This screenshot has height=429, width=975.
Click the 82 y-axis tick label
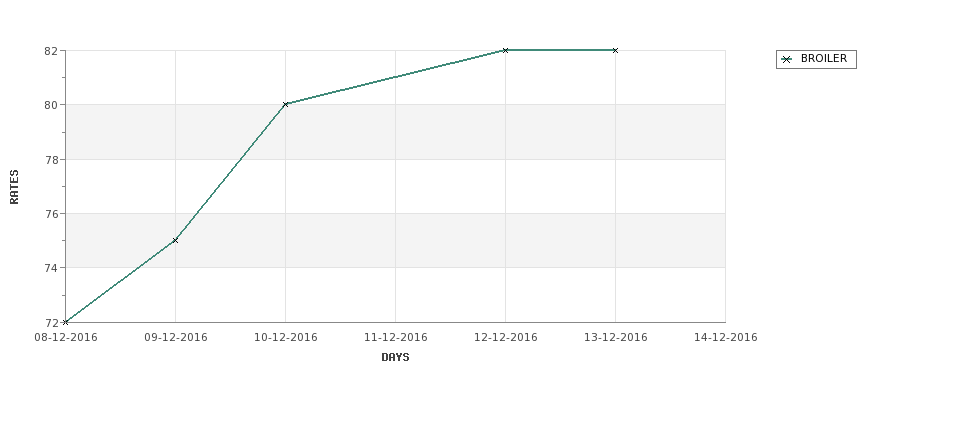[51, 51]
